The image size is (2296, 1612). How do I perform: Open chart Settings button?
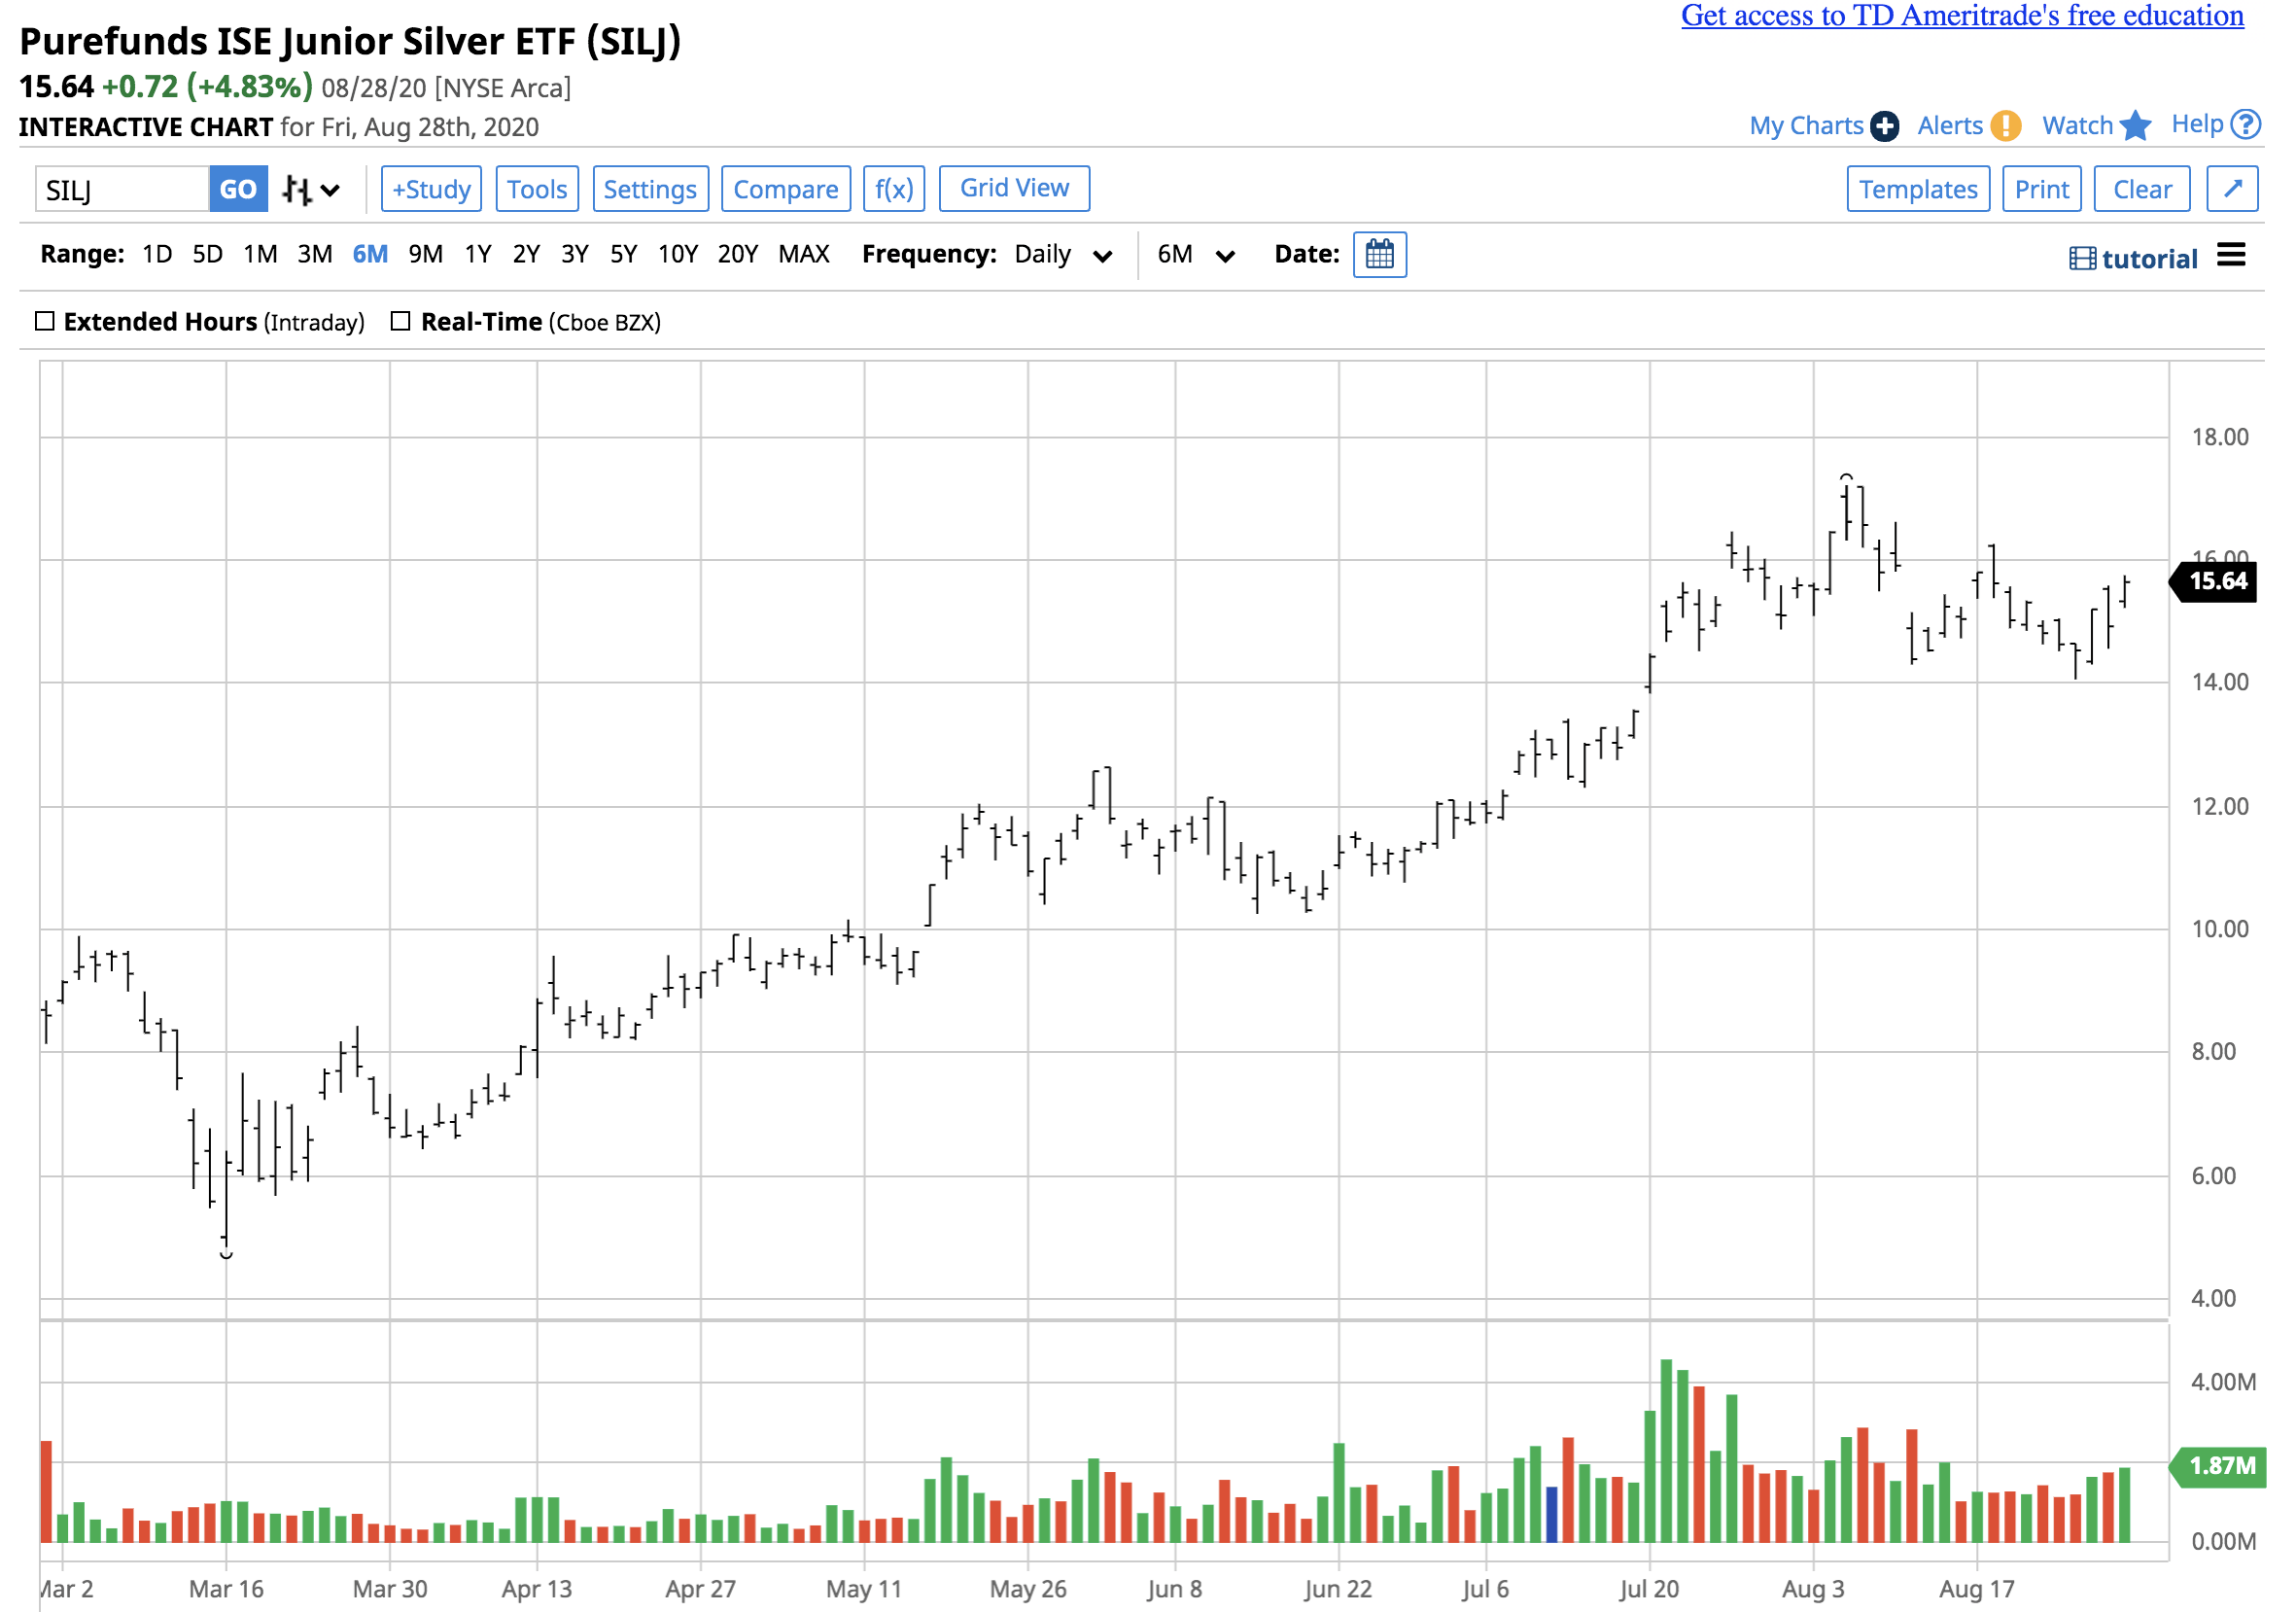pyautogui.click(x=650, y=189)
